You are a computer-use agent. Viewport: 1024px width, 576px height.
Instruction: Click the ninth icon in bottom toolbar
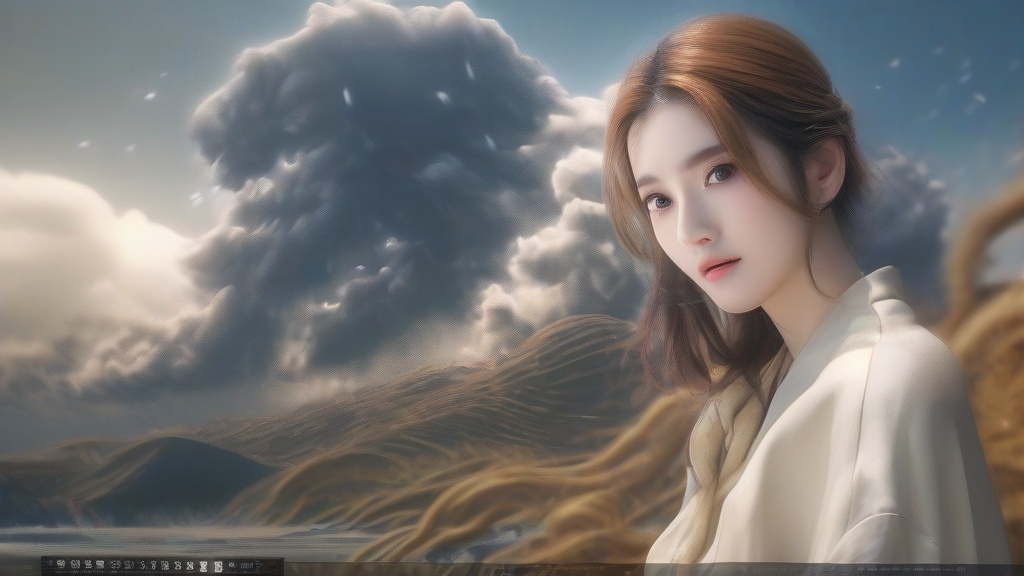click(x=153, y=565)
